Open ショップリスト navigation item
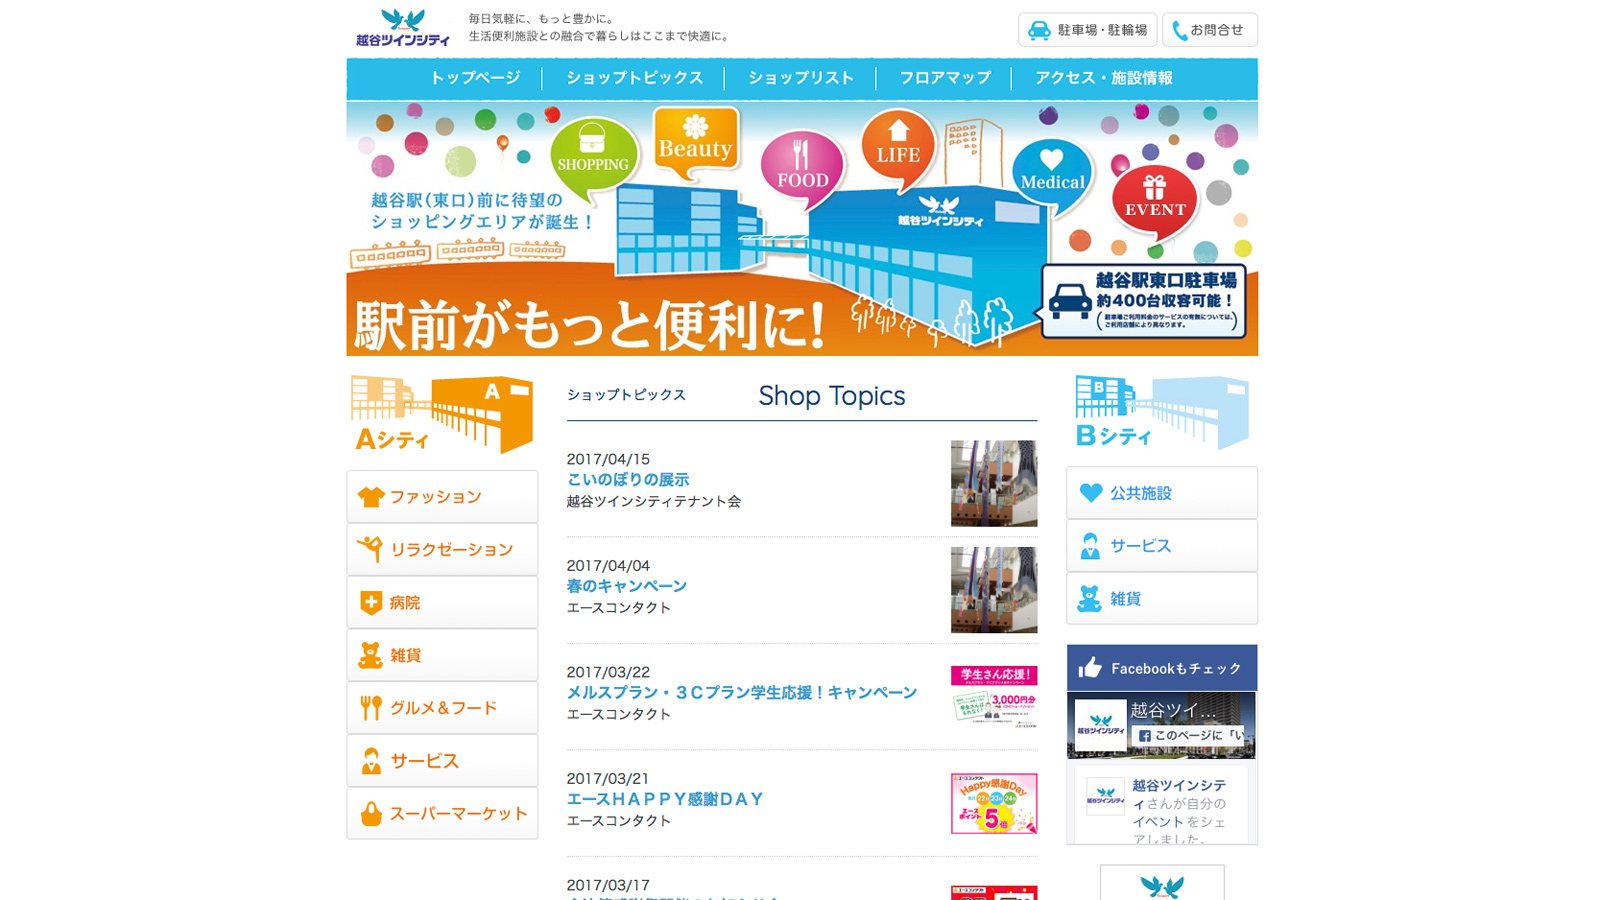 pos(801,78)
